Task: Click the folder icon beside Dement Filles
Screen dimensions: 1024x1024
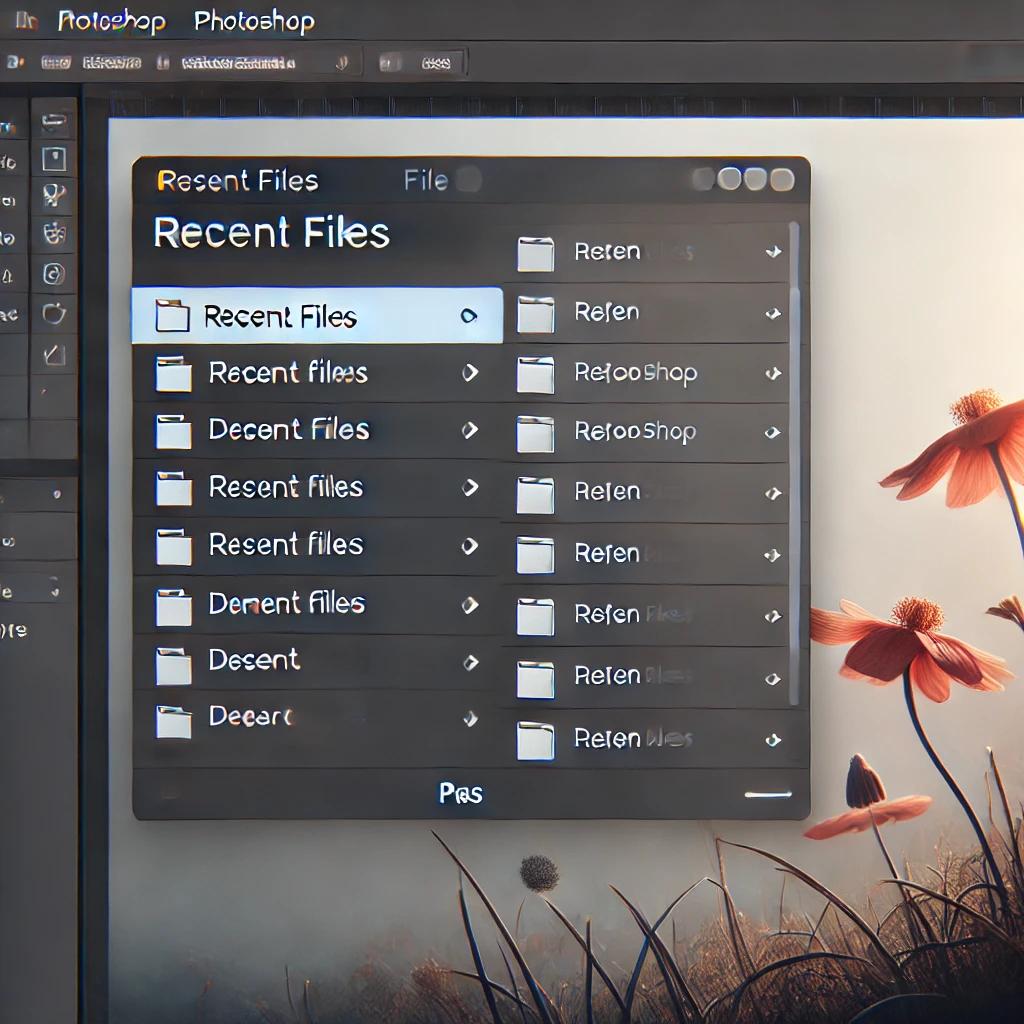Action: (174, 607)
